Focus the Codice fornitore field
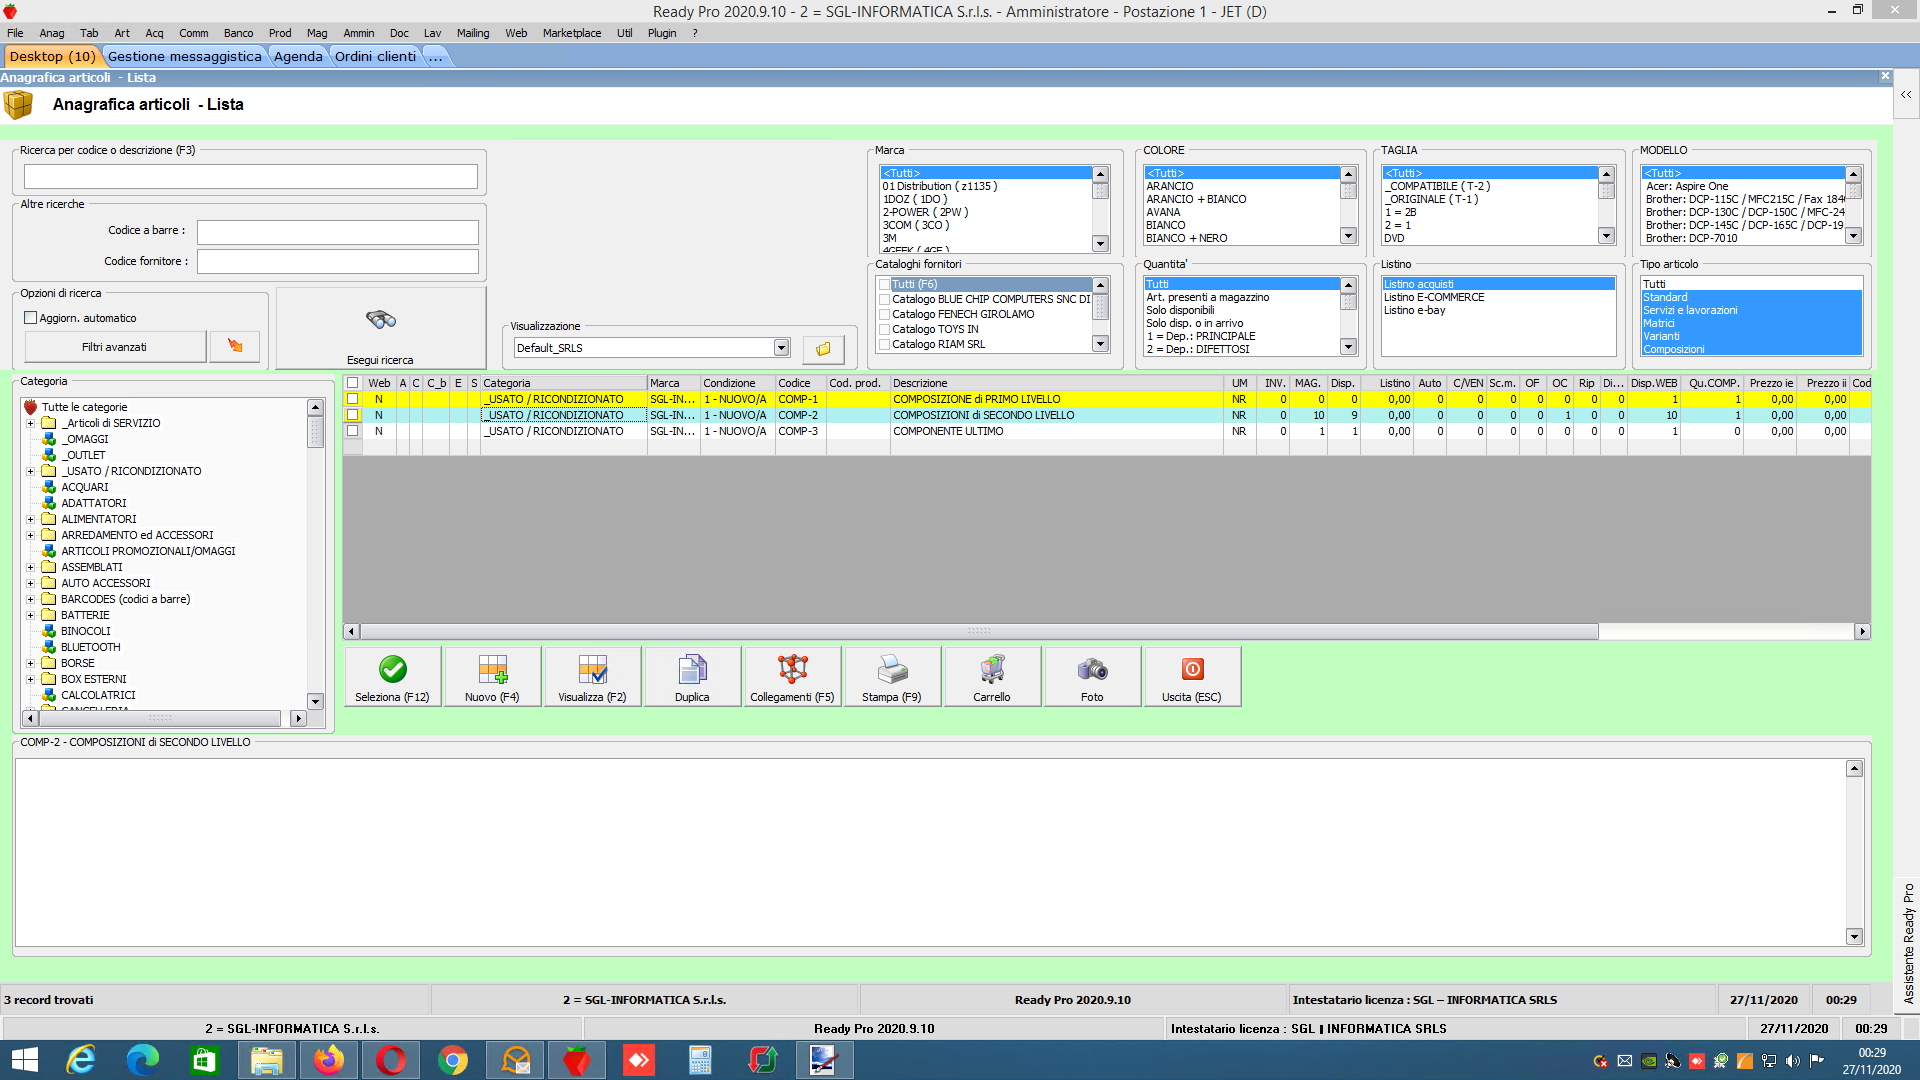 click(337, 262)
